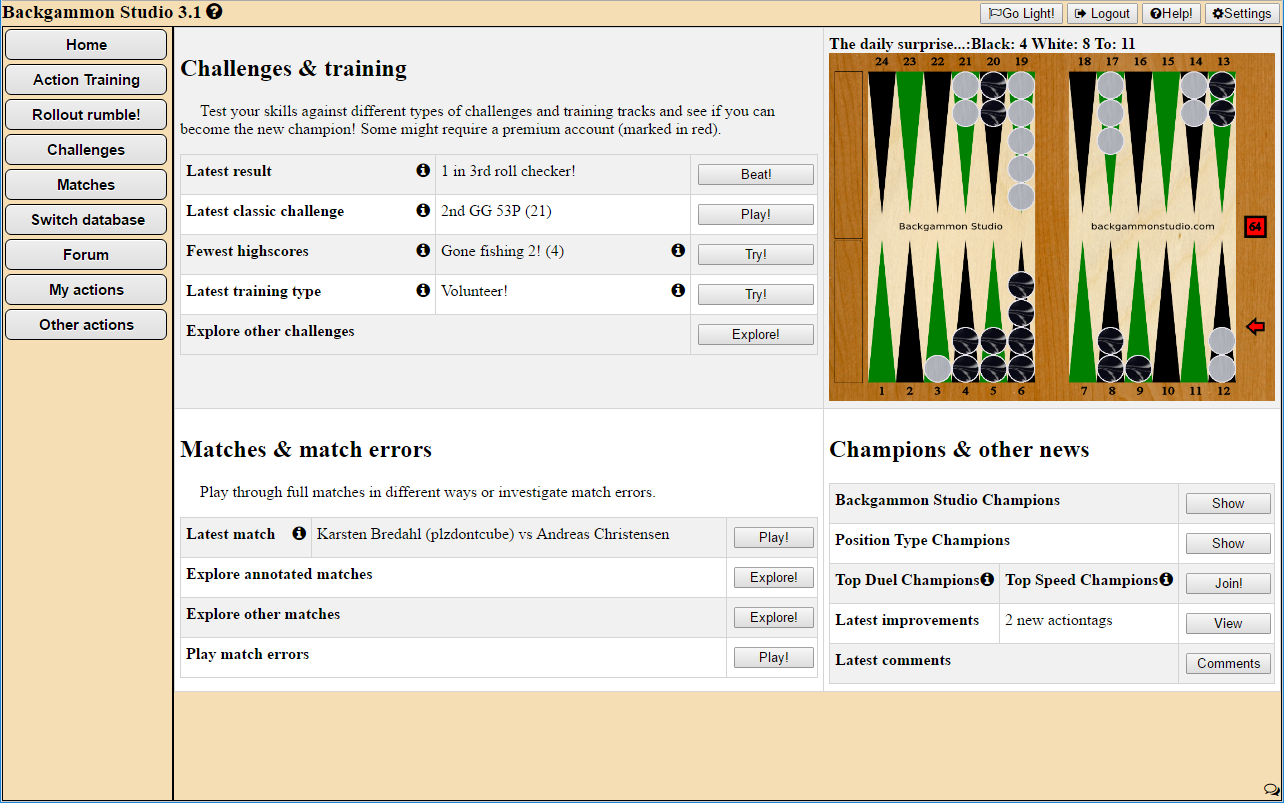Click info icon beside Latest match
Screen dimensions: 1284x803
pyautogui.click(x=298, y=534)
